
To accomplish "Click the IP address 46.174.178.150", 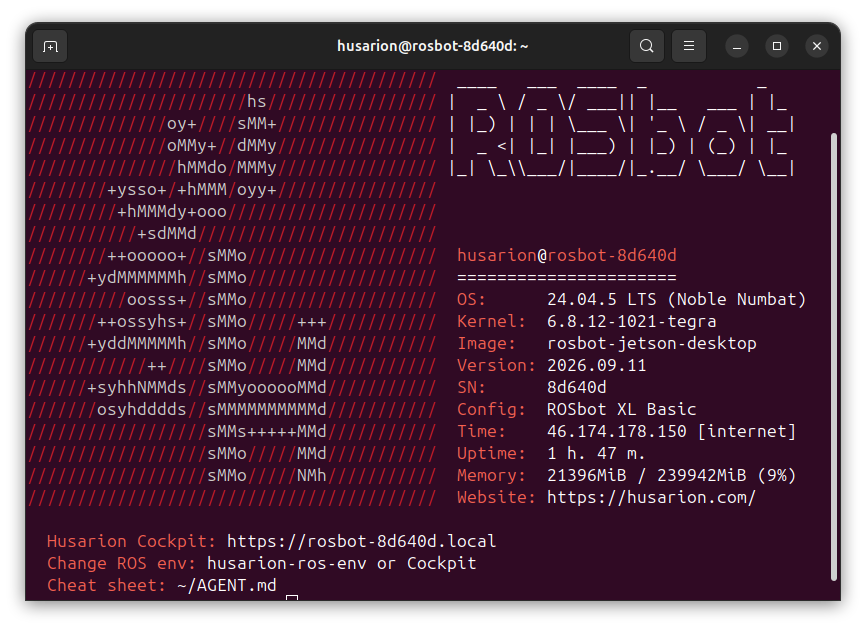I will pyautogui.click(x=616, y=431).
